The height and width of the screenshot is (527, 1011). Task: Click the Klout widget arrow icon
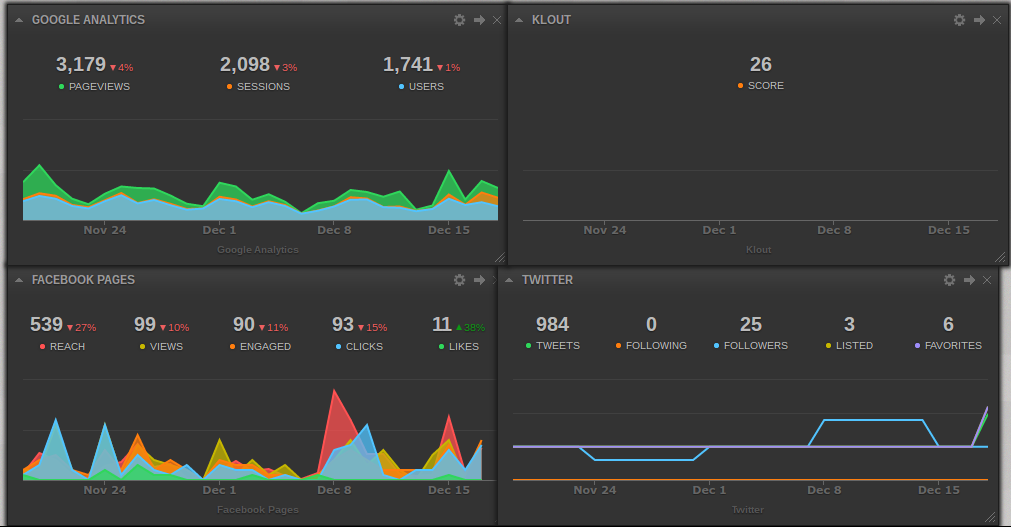[979, 20]
